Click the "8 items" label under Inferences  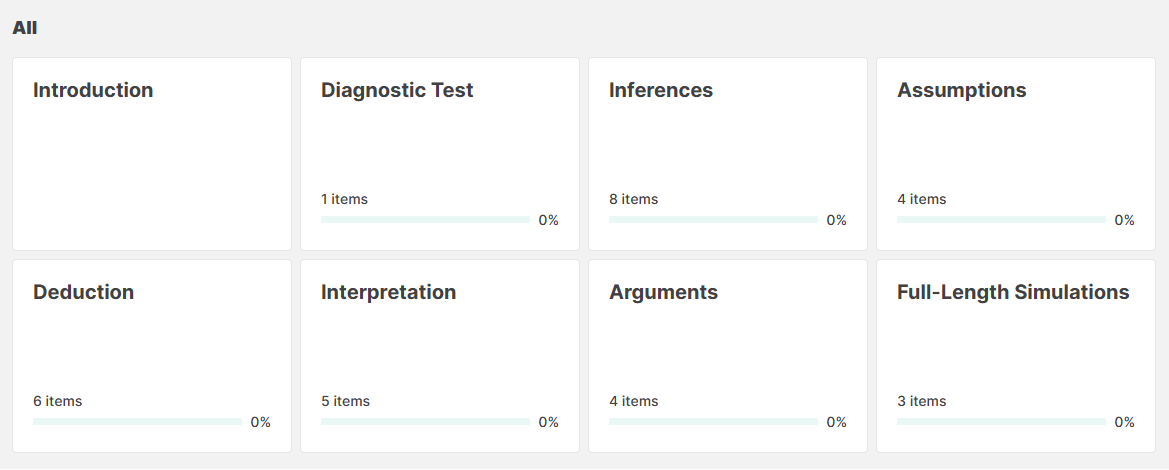633,199
